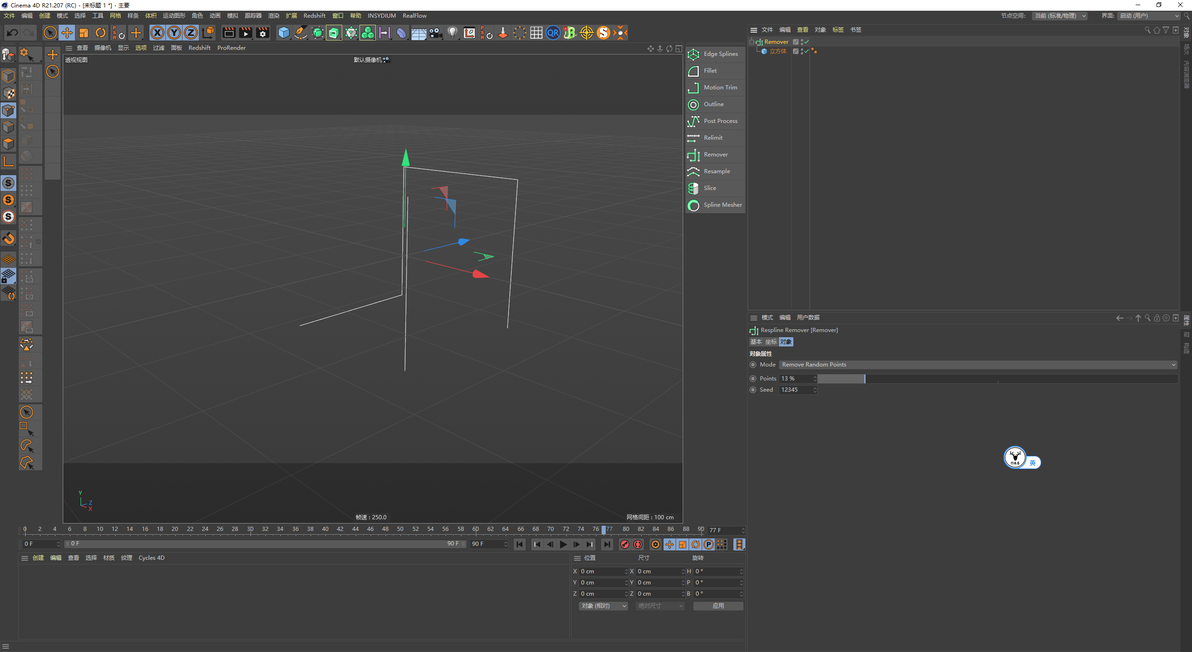
Task: Toggle Remover object's green enable checkmark
Action: click(806, 42)
